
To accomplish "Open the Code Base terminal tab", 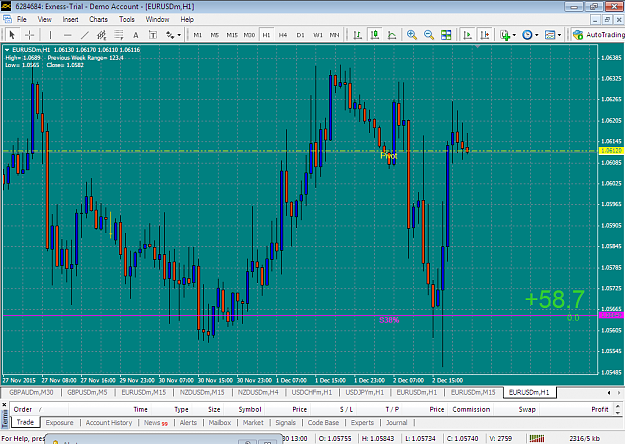I will pos(323,422).
